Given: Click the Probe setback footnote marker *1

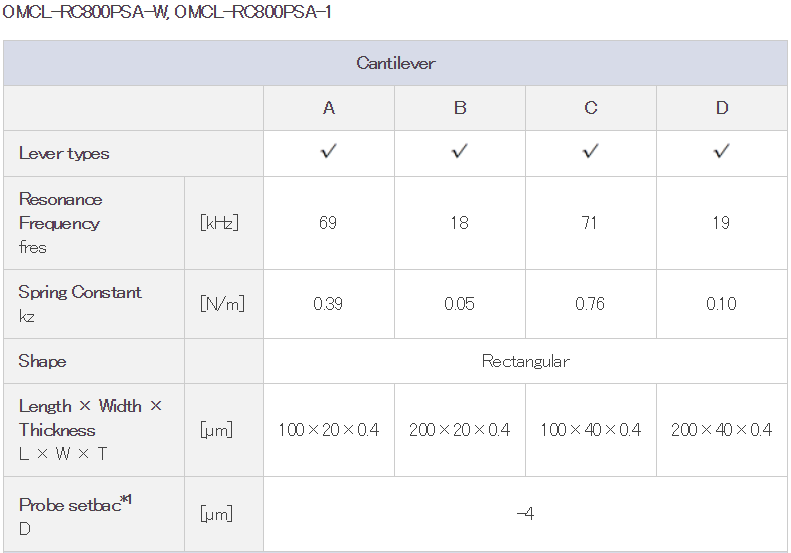Looking at the screenshot, I should (126, 500).
